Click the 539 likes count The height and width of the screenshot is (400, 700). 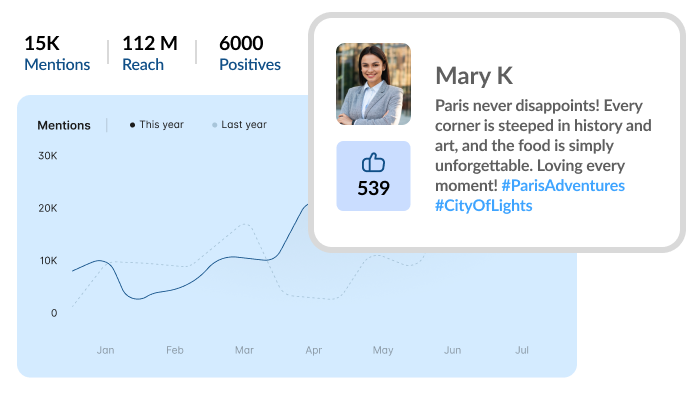pyautogui.click(x=373, y=188)
